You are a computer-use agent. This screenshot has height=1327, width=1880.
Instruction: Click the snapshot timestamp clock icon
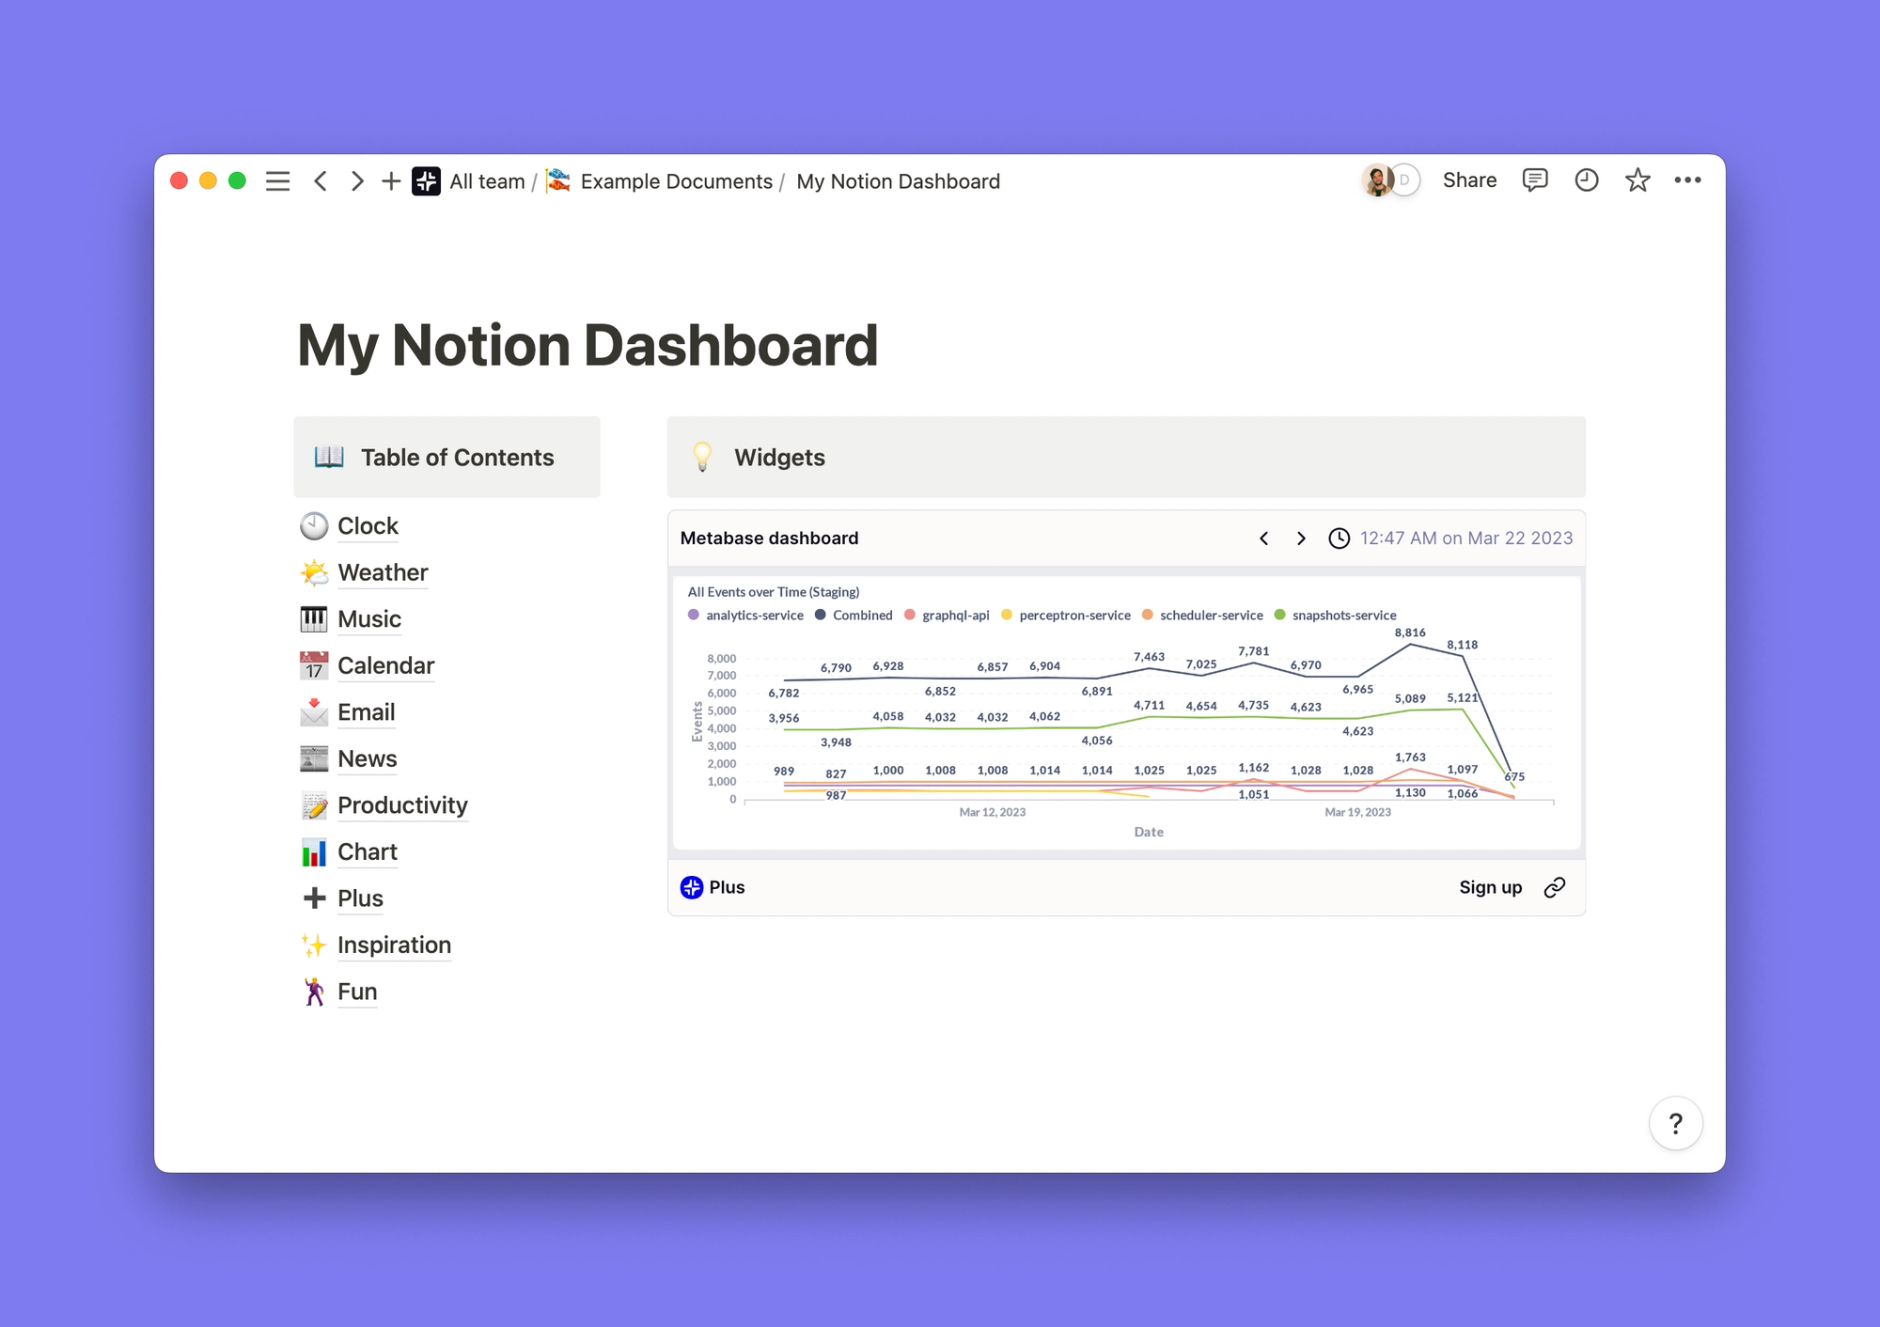tap(1339, 539)
